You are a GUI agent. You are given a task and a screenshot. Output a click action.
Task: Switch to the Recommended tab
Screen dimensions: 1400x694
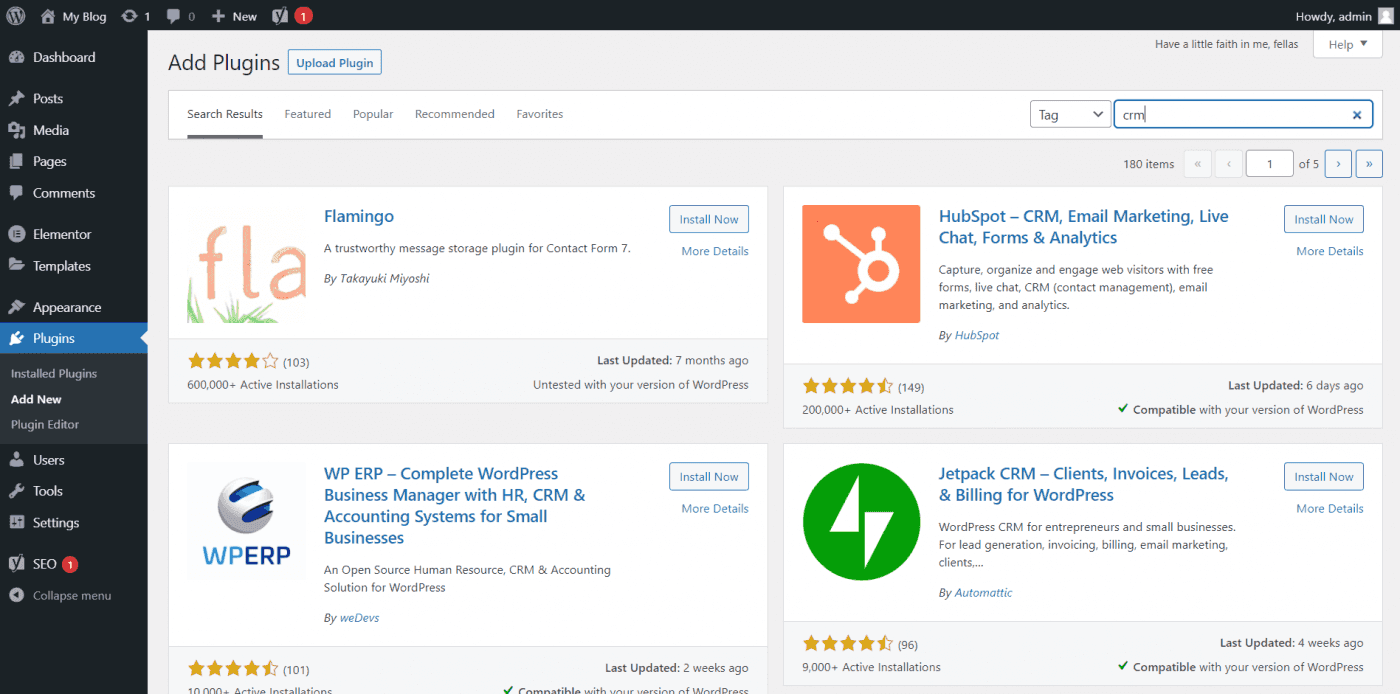(x=455, y=114)
